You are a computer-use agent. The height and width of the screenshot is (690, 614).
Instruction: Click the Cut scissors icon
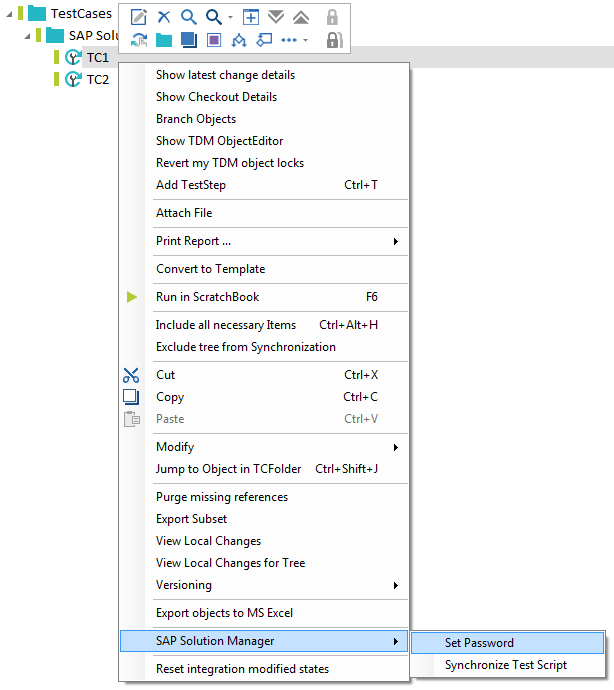point(131,375)
